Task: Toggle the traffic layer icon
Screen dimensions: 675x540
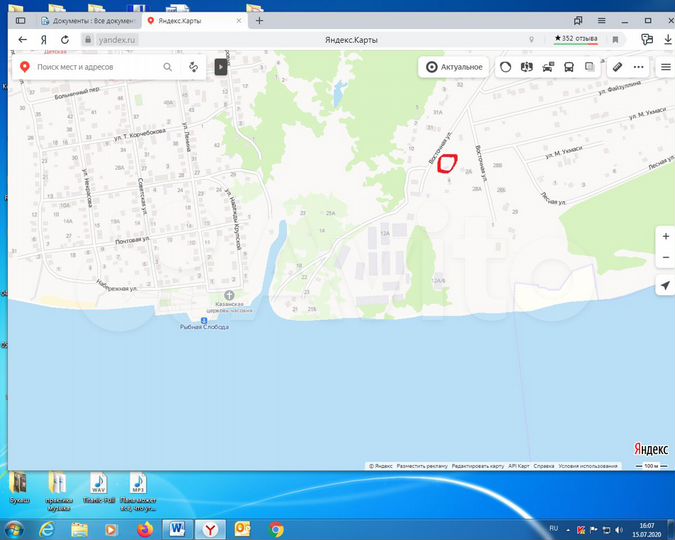Action: click(x=548, y=67)
